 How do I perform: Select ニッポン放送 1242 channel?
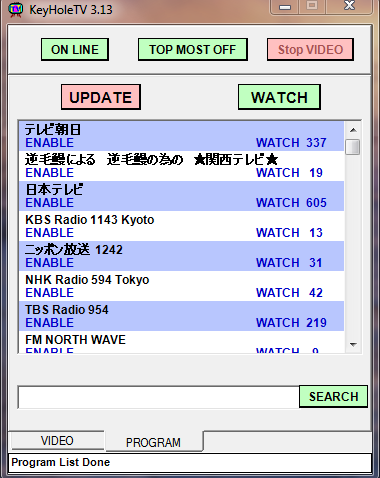click(x=181, y=256)
